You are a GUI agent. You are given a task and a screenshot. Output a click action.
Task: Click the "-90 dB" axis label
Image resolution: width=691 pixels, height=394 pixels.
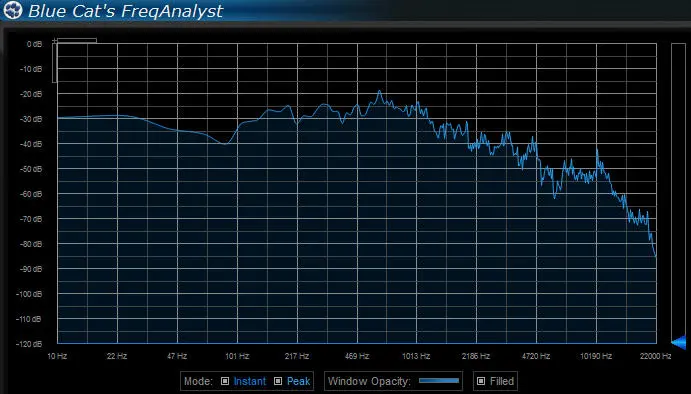(31, 269)
